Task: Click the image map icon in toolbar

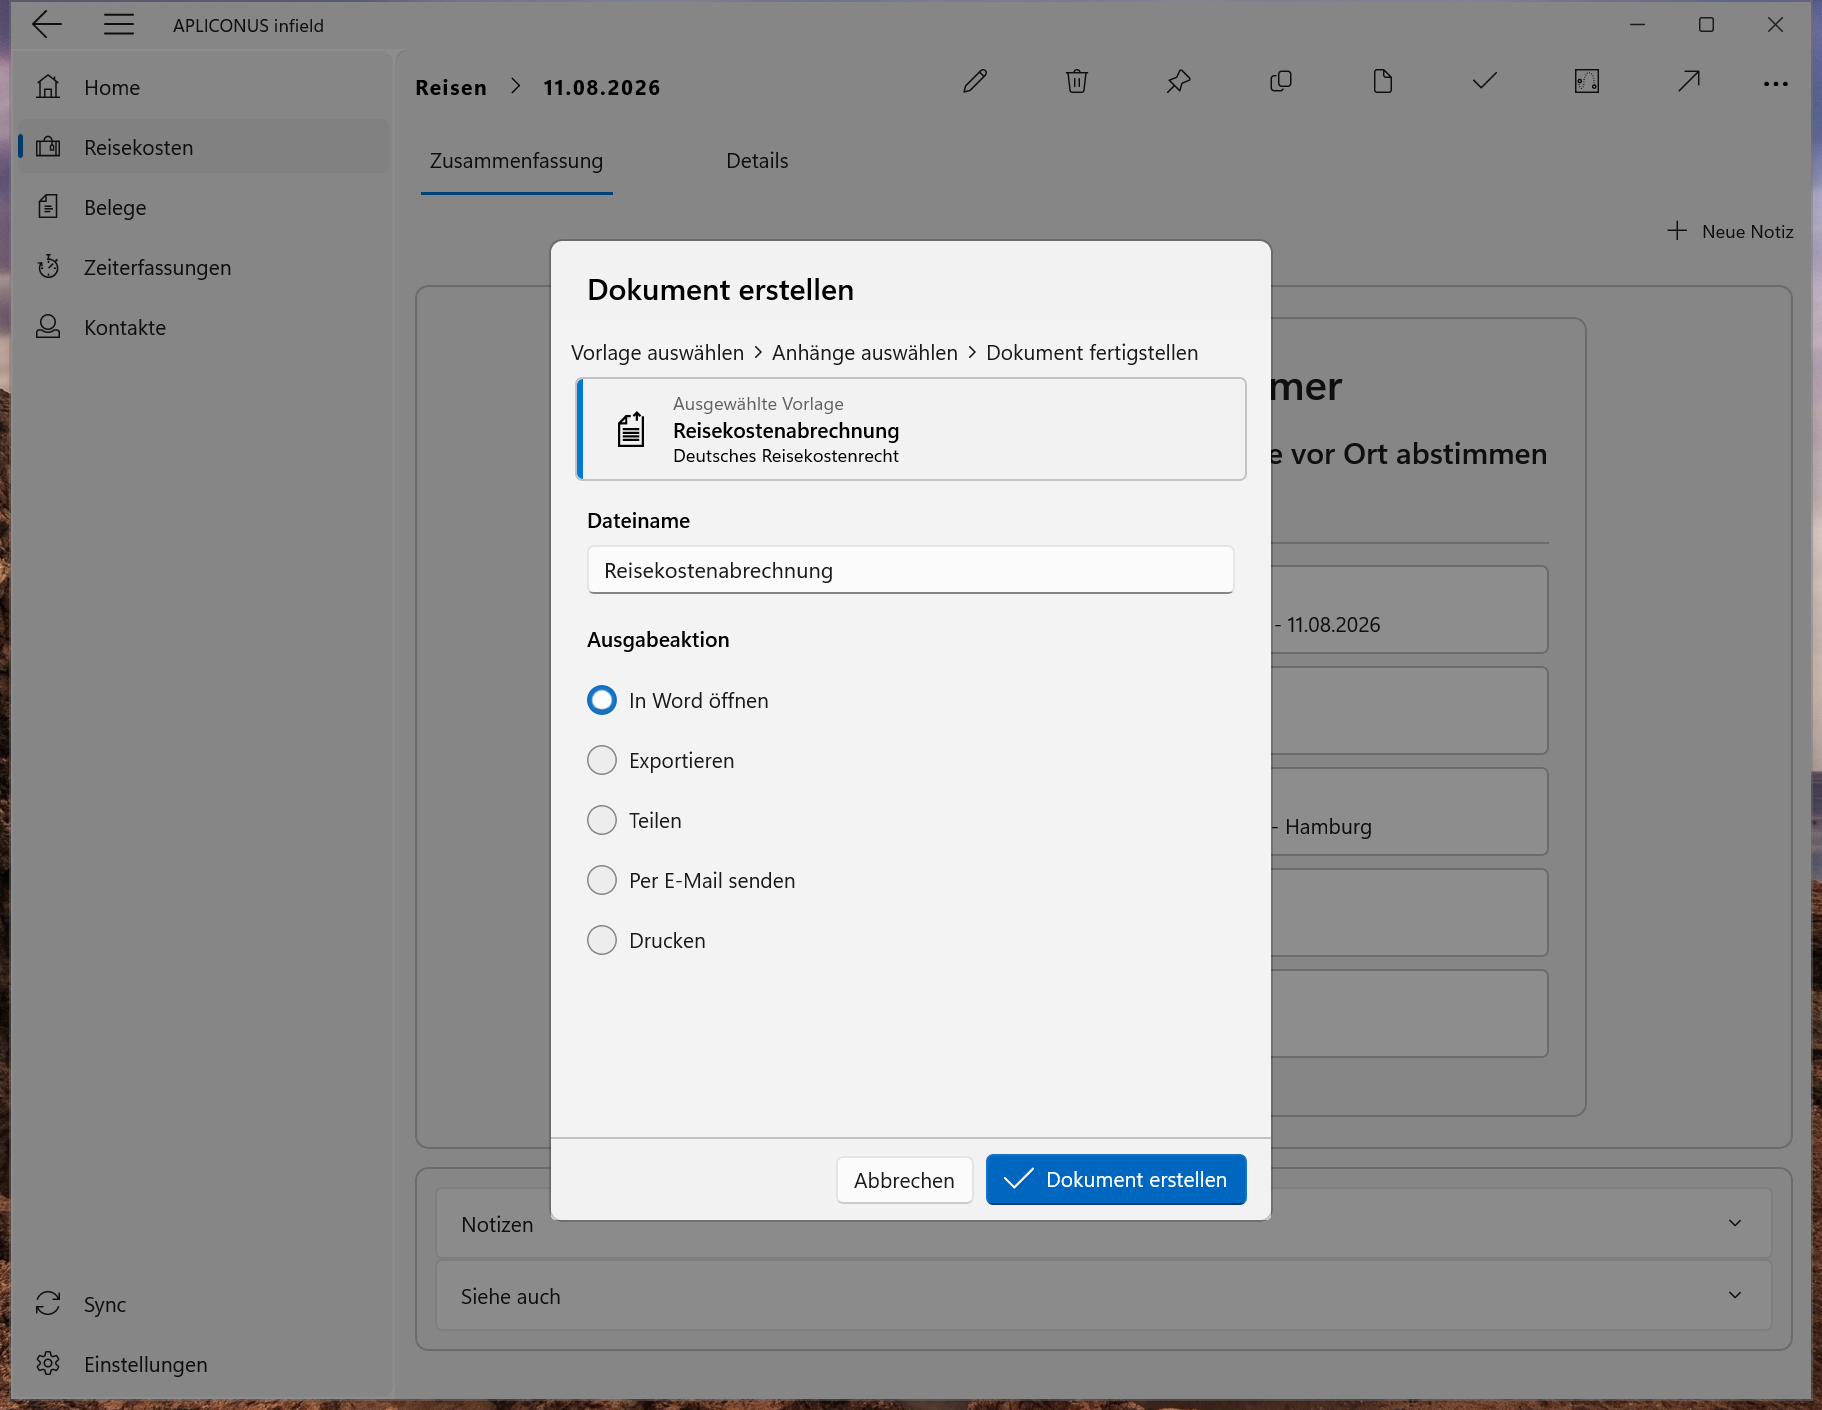Action: point(1587,82)
